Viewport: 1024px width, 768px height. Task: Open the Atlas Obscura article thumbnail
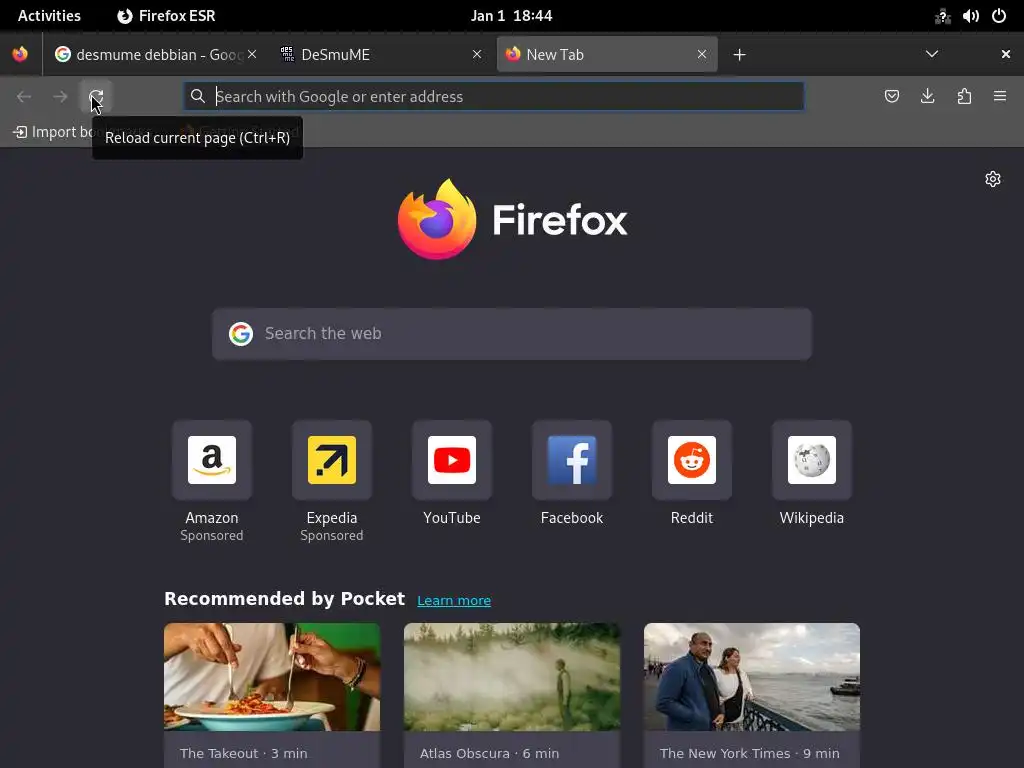tap(512, 677)
